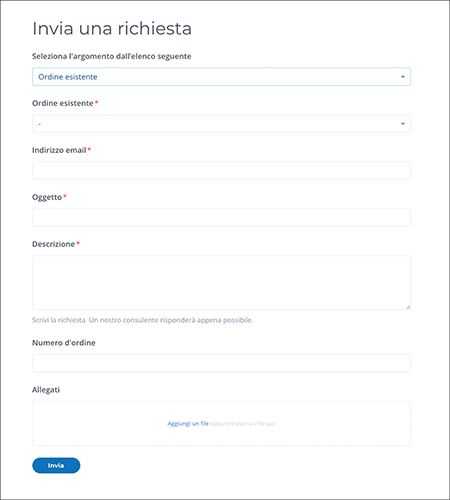Click the Invia una richiesta heading
Image resolution: width=450 pixels, height=500 pixels.
click(x=112, y=28)
